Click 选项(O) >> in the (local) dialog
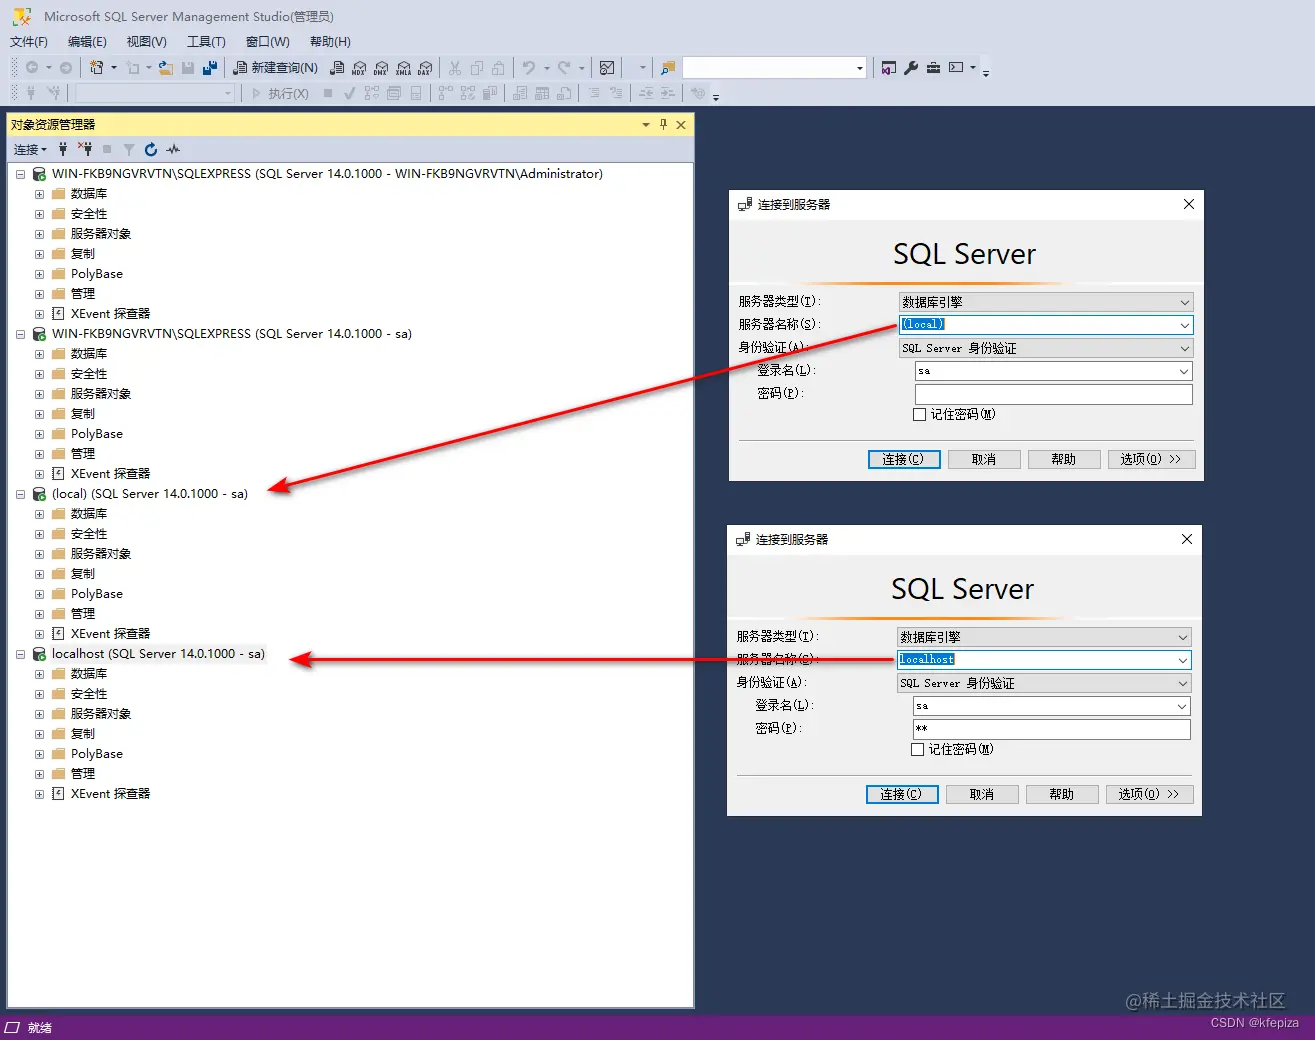 pyautogui.click(x=1151, y=459)
